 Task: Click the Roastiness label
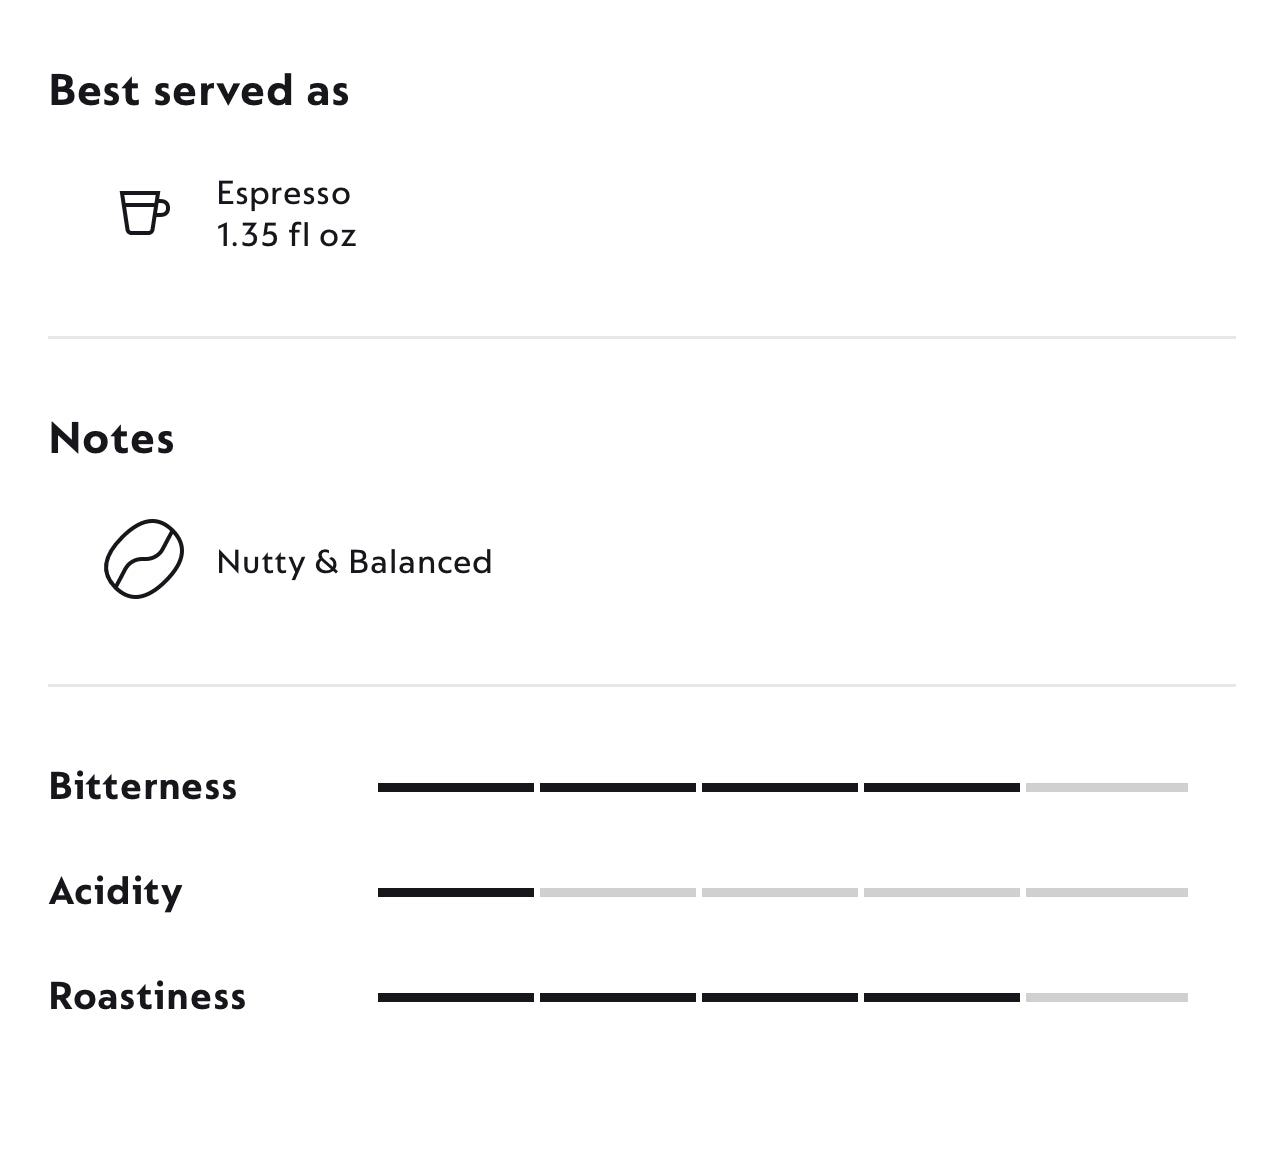[x=147, y=996]
